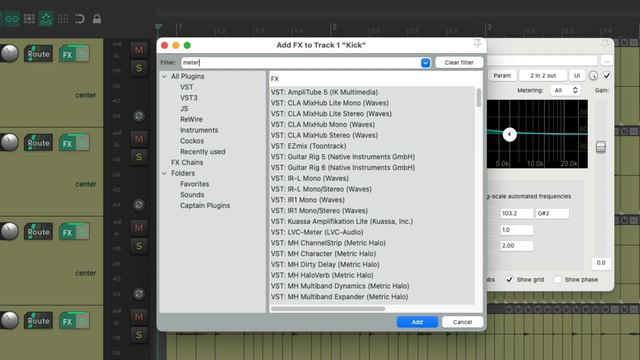Toggle the grid lines toolbar icon
The width and height of the screenshot is (640, 360).
[29, 19]
